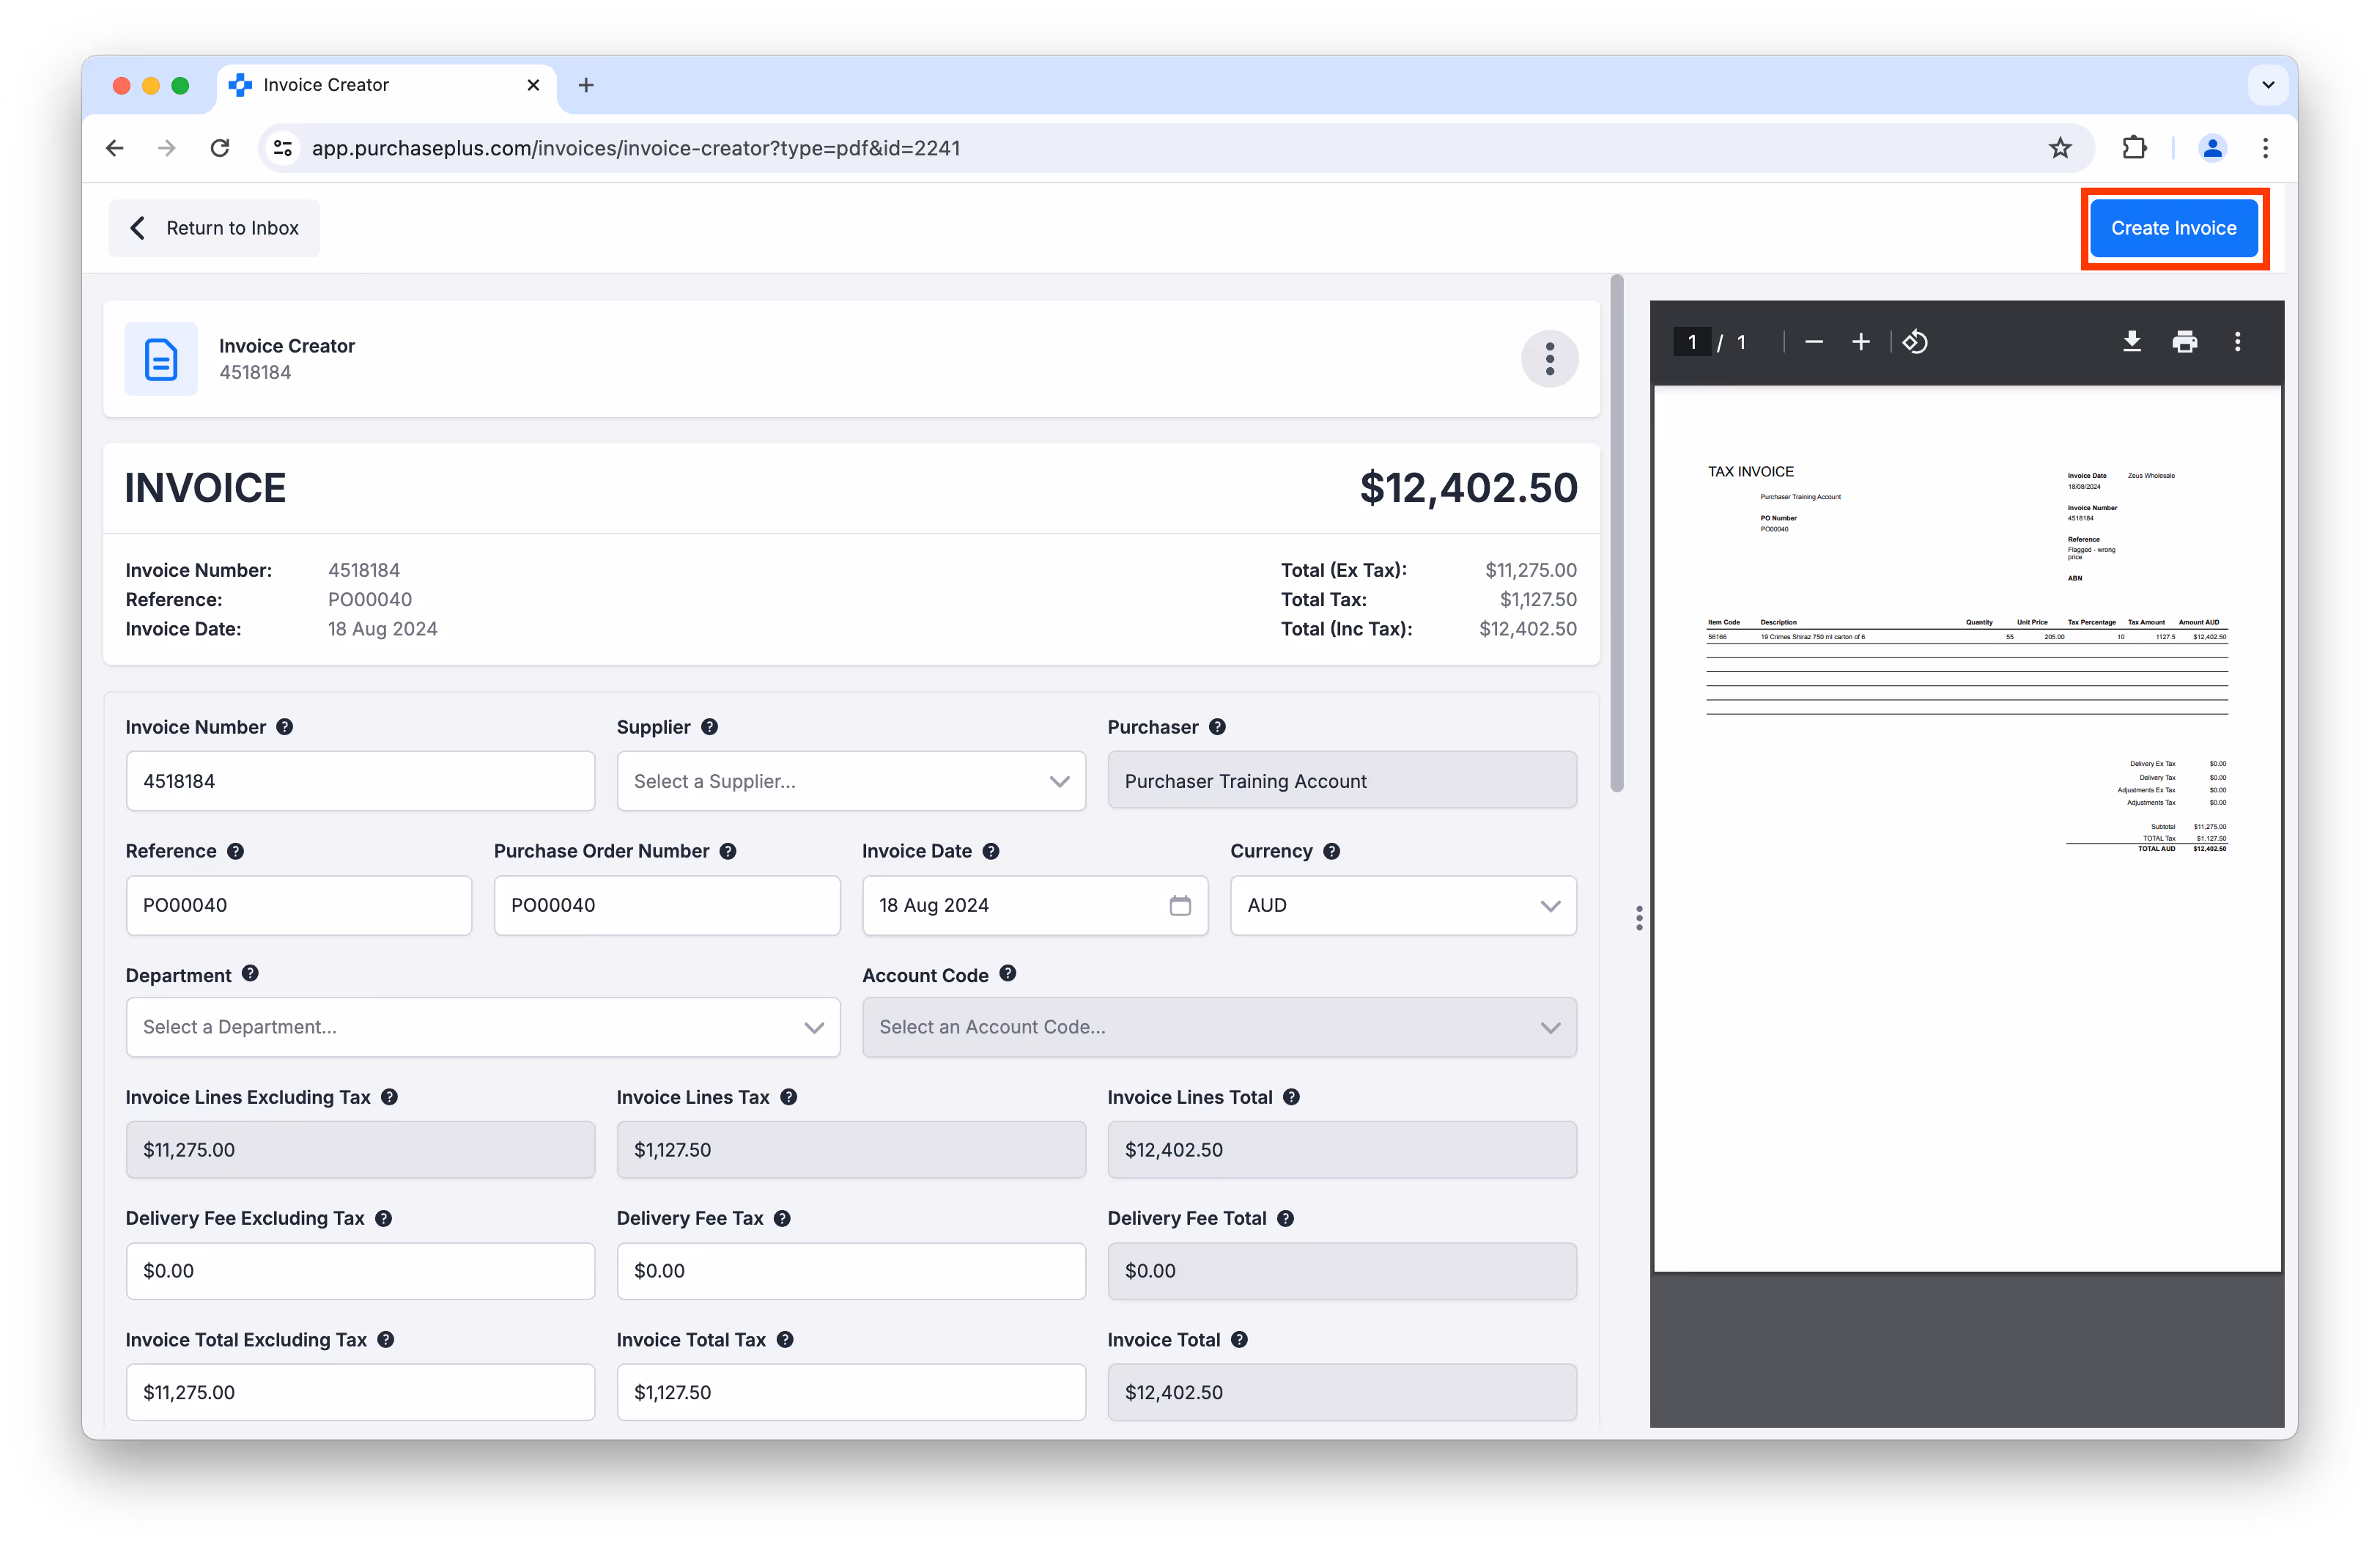Download the PDF invoice preview

2132,342
